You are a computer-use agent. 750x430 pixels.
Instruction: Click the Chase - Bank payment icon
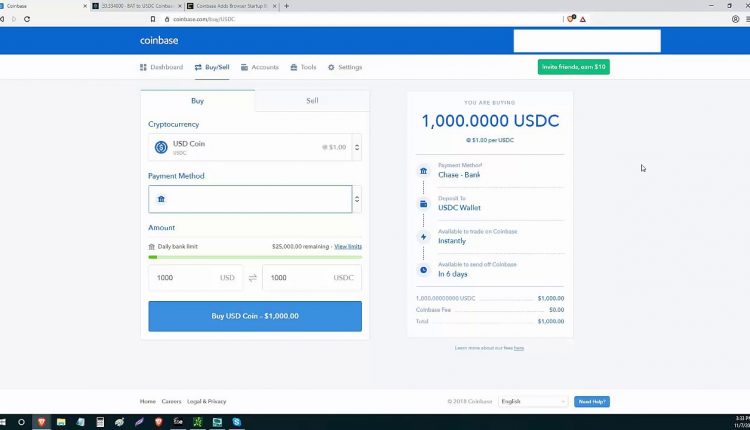point(423,171)
